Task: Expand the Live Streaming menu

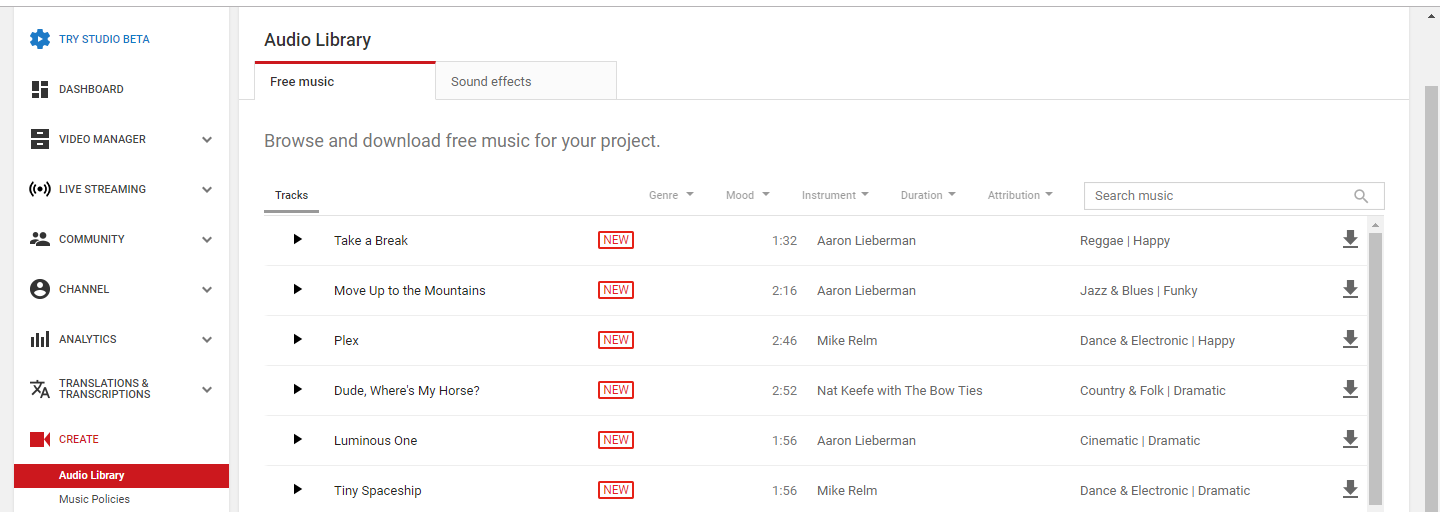Action: 207,189
